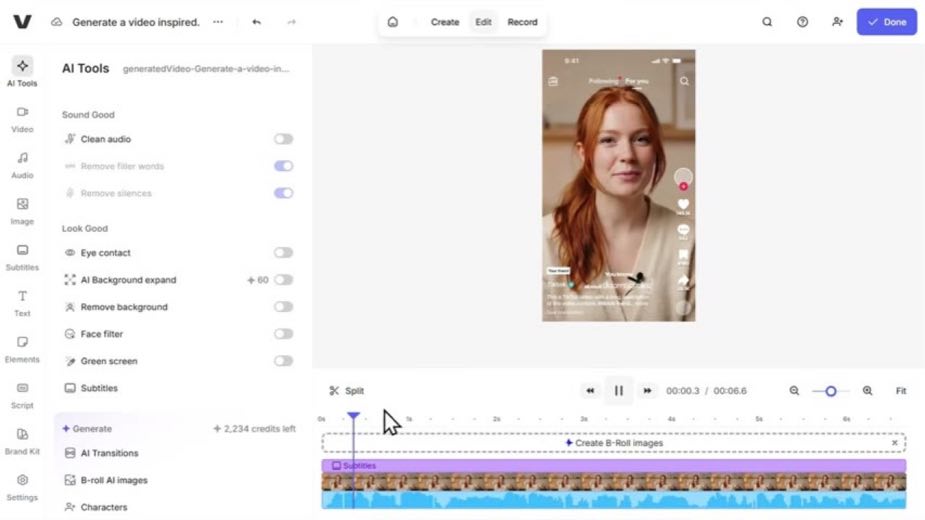
Task: Open the Video sidebar panel
Action: (22, 120)
